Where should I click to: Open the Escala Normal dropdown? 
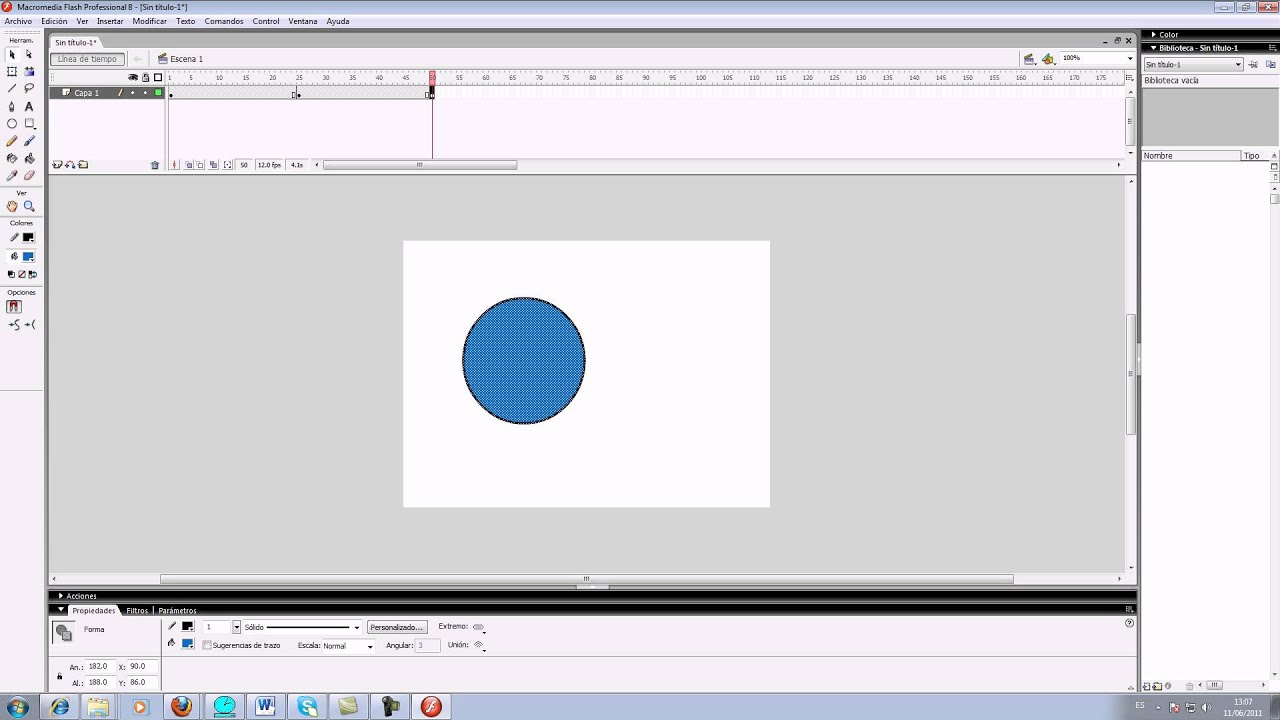point(370,646)
